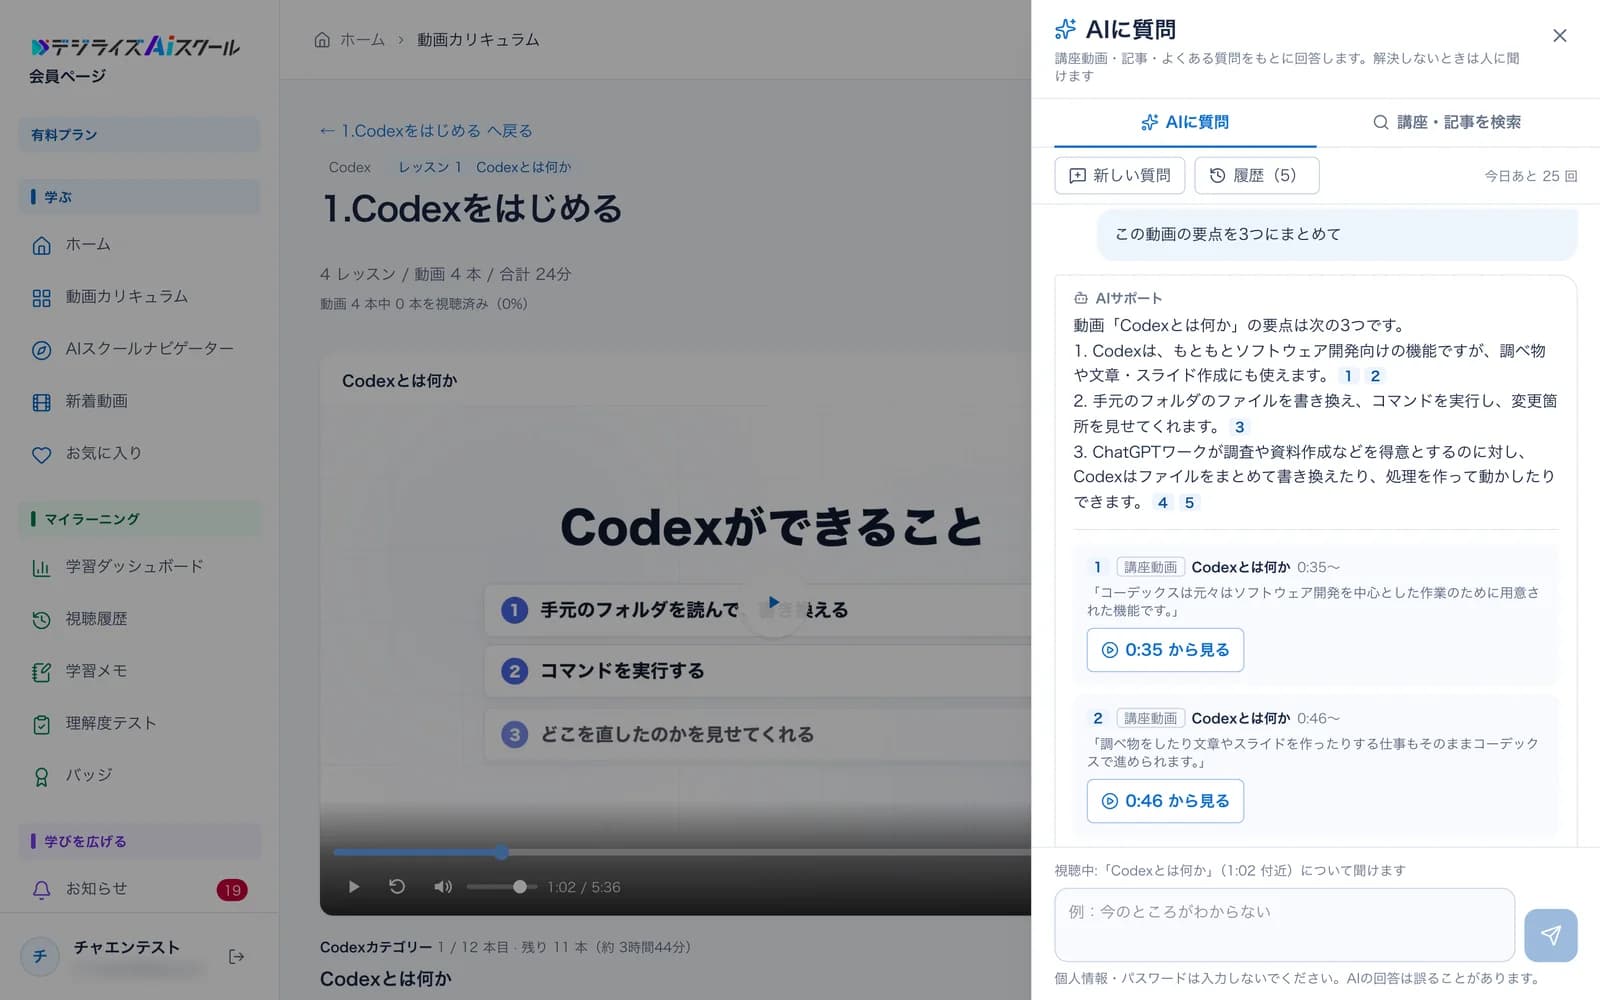The height and width of the screenshot is (1000, 1600).
Task: Click citation number 3 in the answer
Action: pyautogui.click(x=1240, y=427)
